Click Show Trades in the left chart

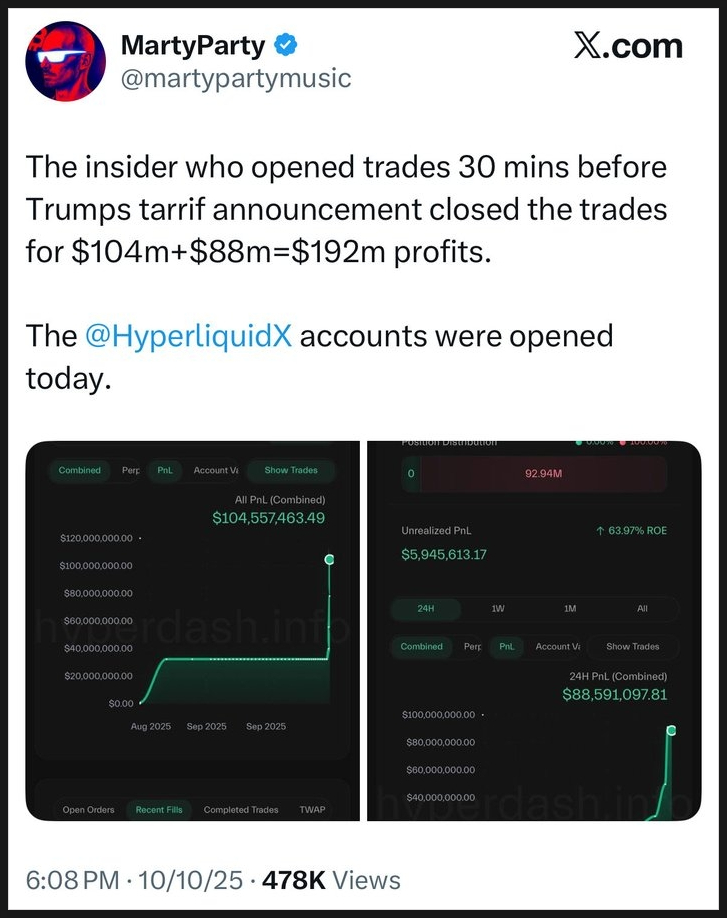click(290, 470)
